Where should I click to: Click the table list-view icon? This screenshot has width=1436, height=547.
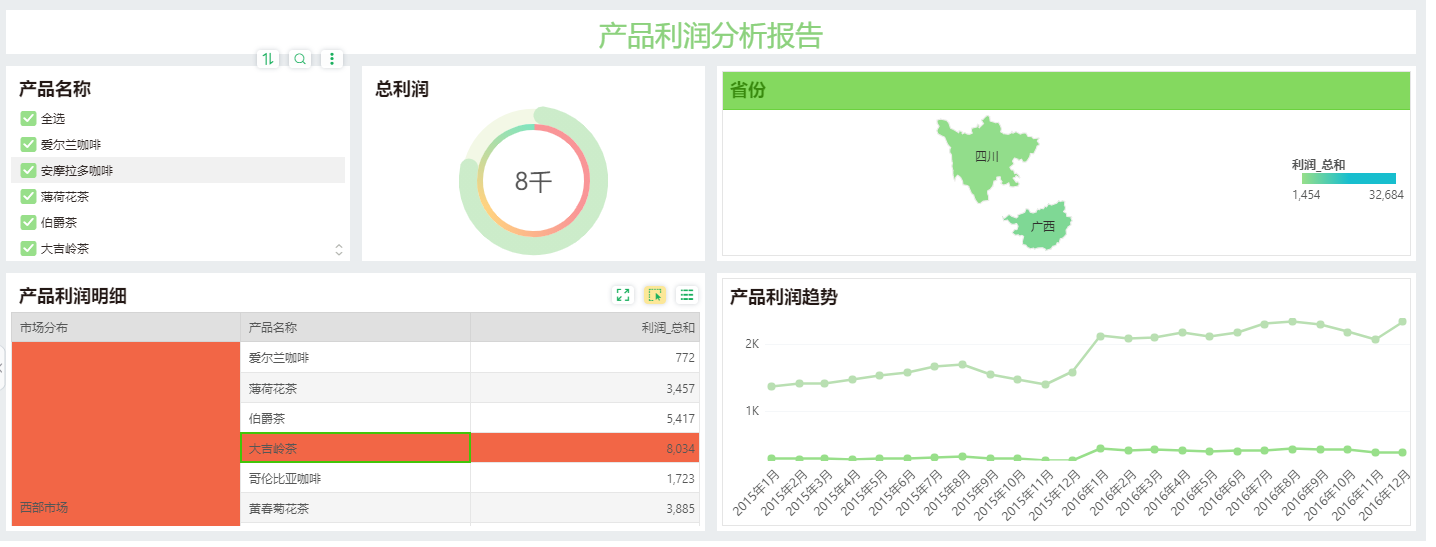click(x=687, y=294)
